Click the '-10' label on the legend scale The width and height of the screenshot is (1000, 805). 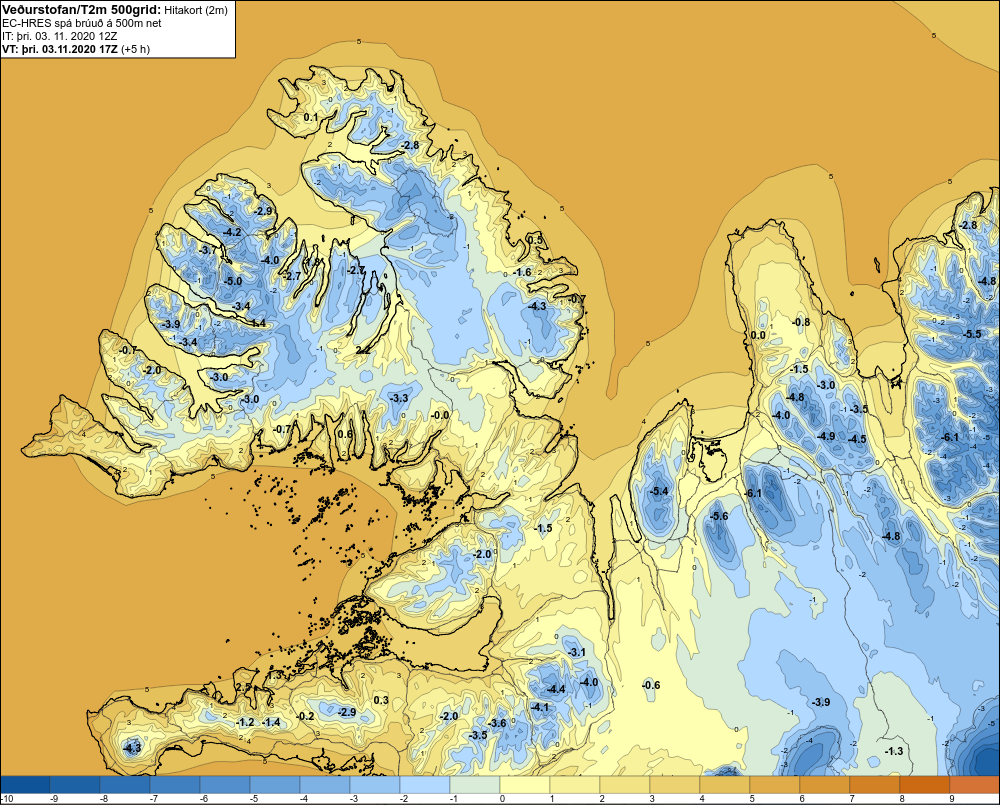pos(7,799)
